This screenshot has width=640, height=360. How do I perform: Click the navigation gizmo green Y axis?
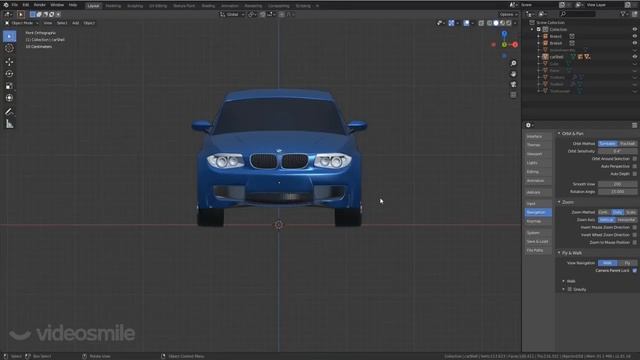[x=504, y=44]
